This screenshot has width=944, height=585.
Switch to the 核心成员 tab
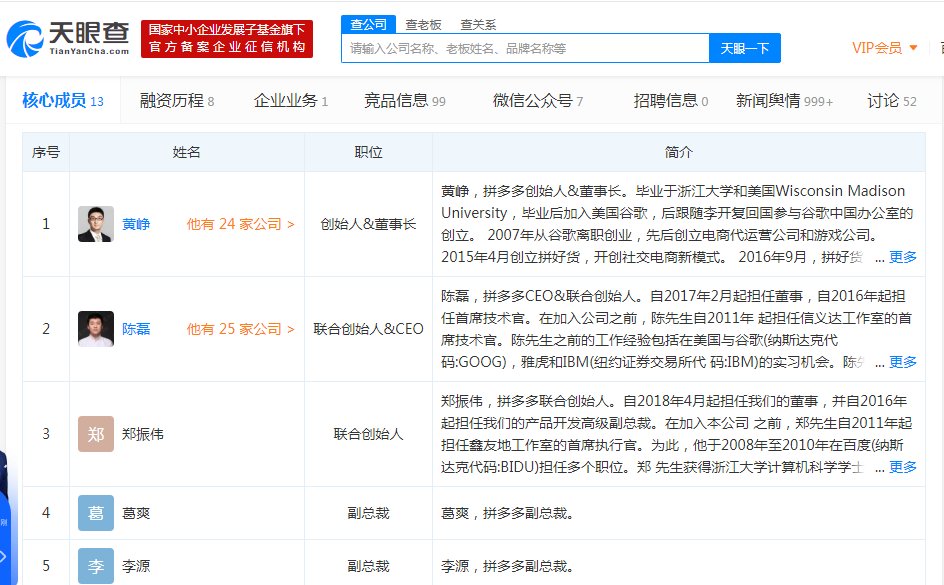click(x=63, y=101)
